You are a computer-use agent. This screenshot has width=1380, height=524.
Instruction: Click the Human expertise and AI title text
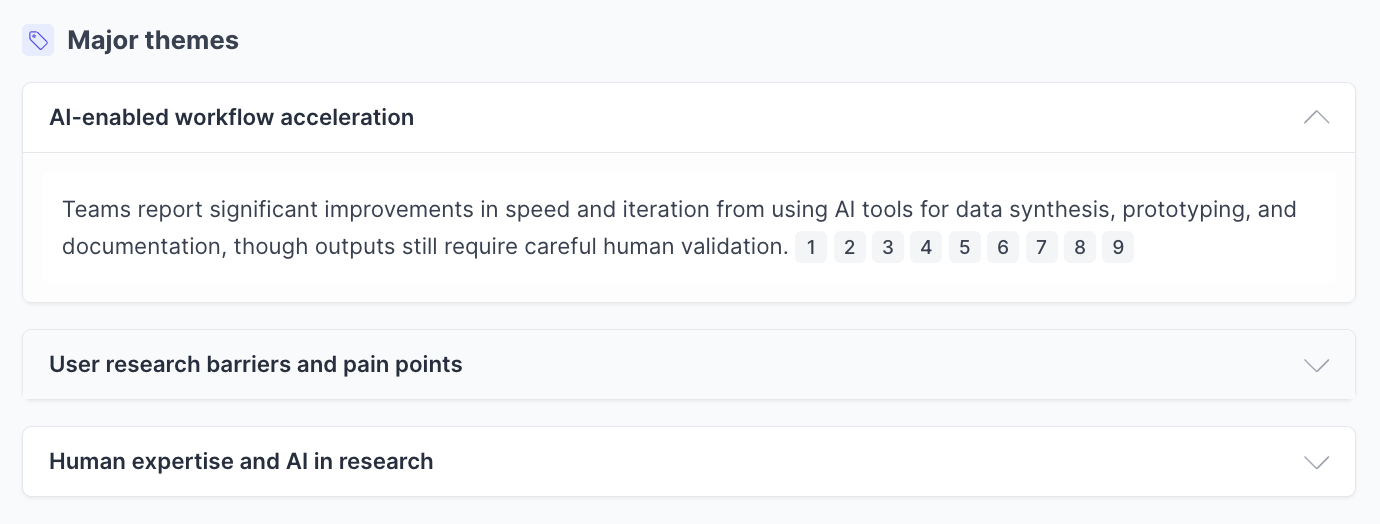point(241,462)
